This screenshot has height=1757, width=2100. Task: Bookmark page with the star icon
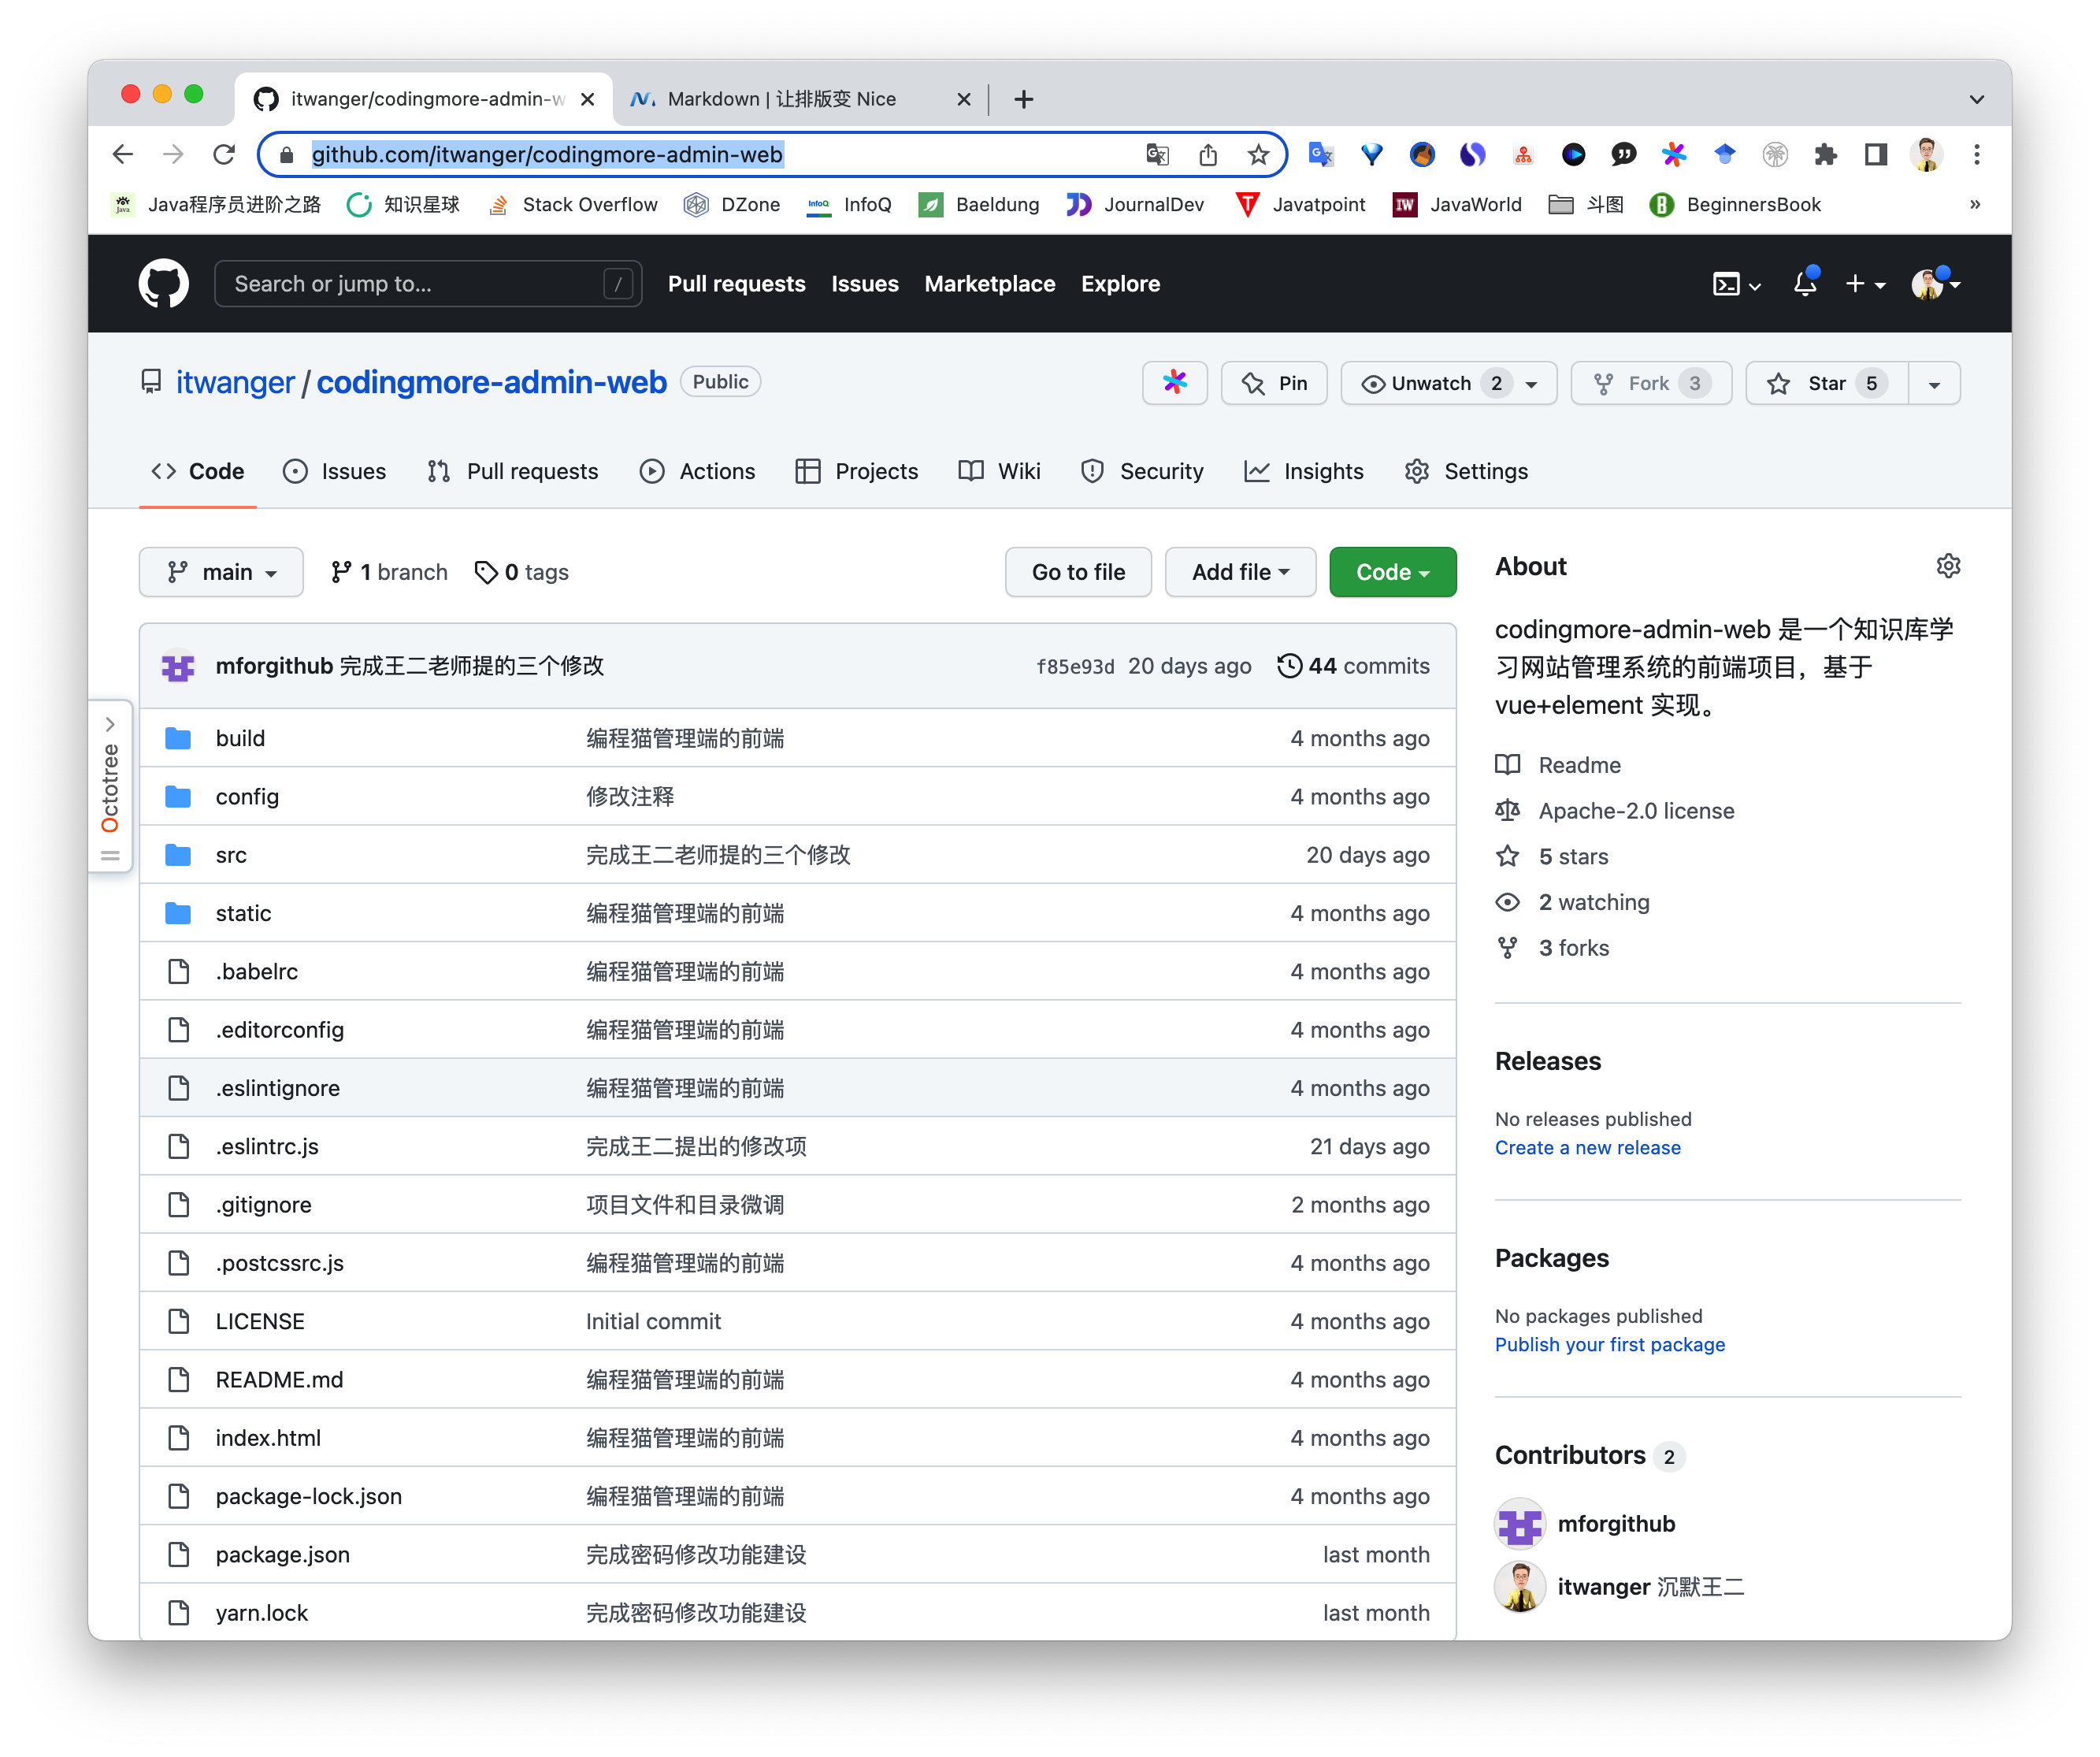[1258, 154]
